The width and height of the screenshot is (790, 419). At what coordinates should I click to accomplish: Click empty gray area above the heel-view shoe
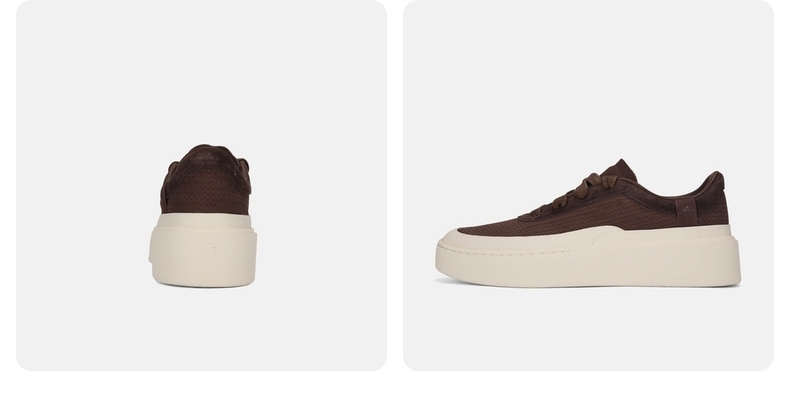pyautogui.click(x=202, y=71)
